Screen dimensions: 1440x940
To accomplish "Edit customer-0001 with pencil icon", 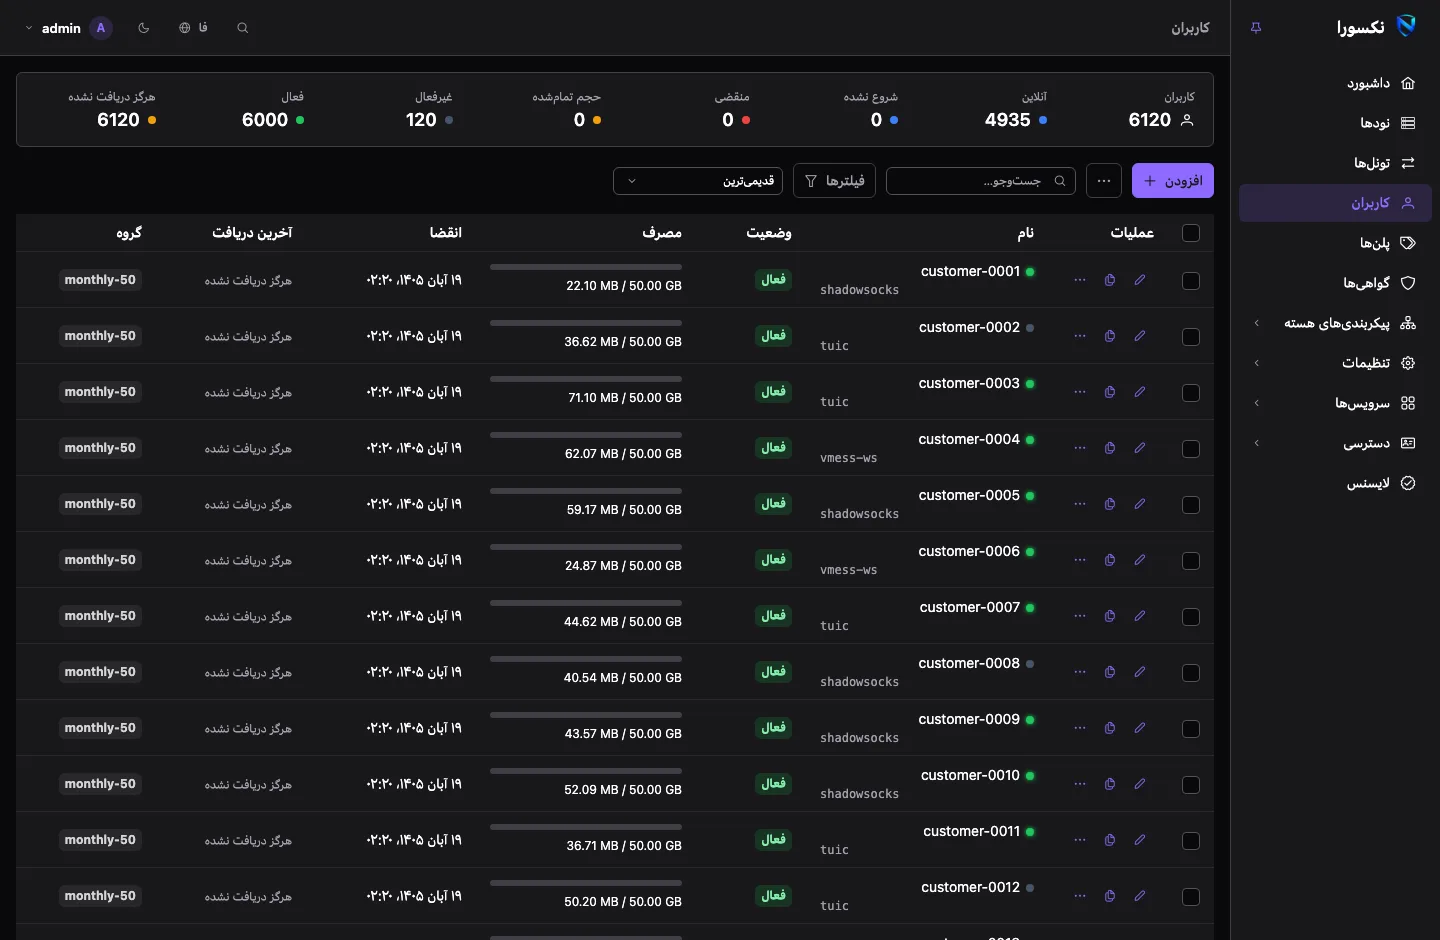I will point(1139,280).
